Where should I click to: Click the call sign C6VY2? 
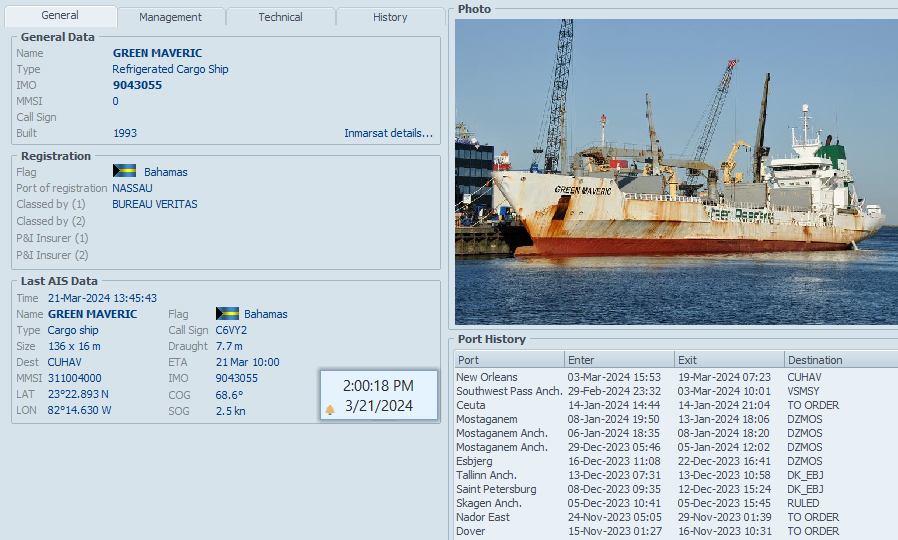pyautogui.click(x=231, y=330)
